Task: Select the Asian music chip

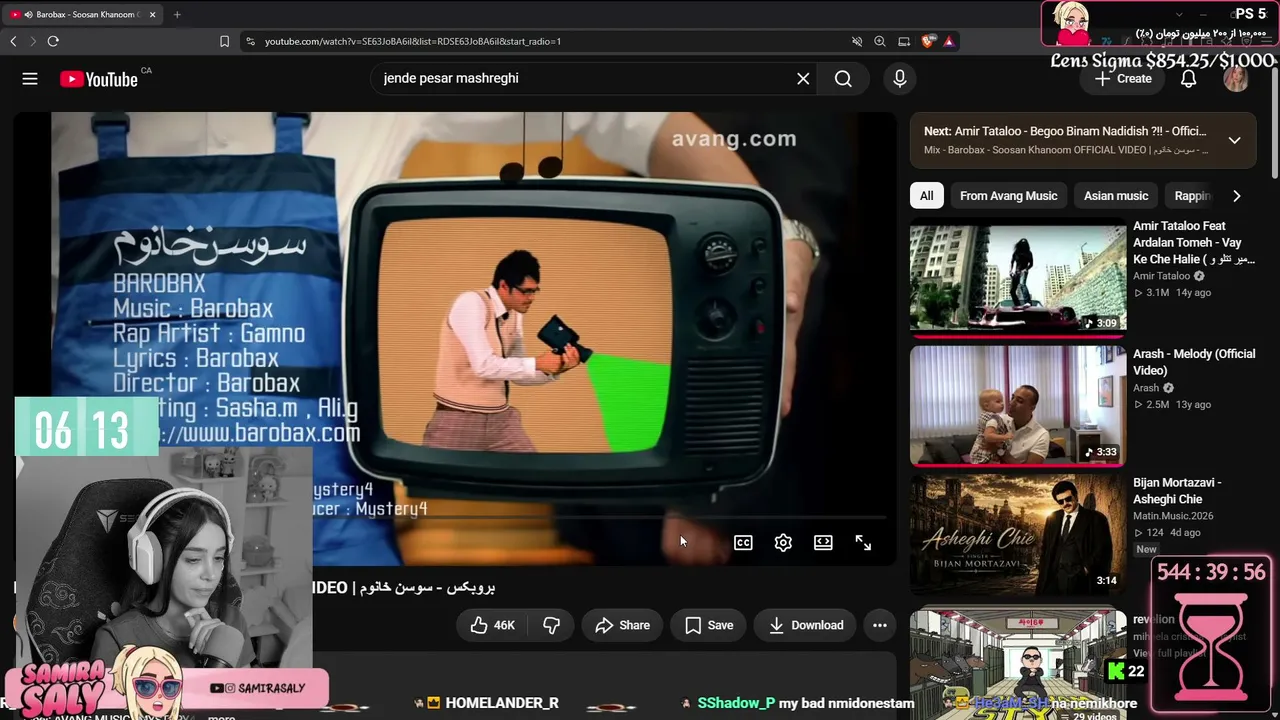Action: coord(1116,196)
